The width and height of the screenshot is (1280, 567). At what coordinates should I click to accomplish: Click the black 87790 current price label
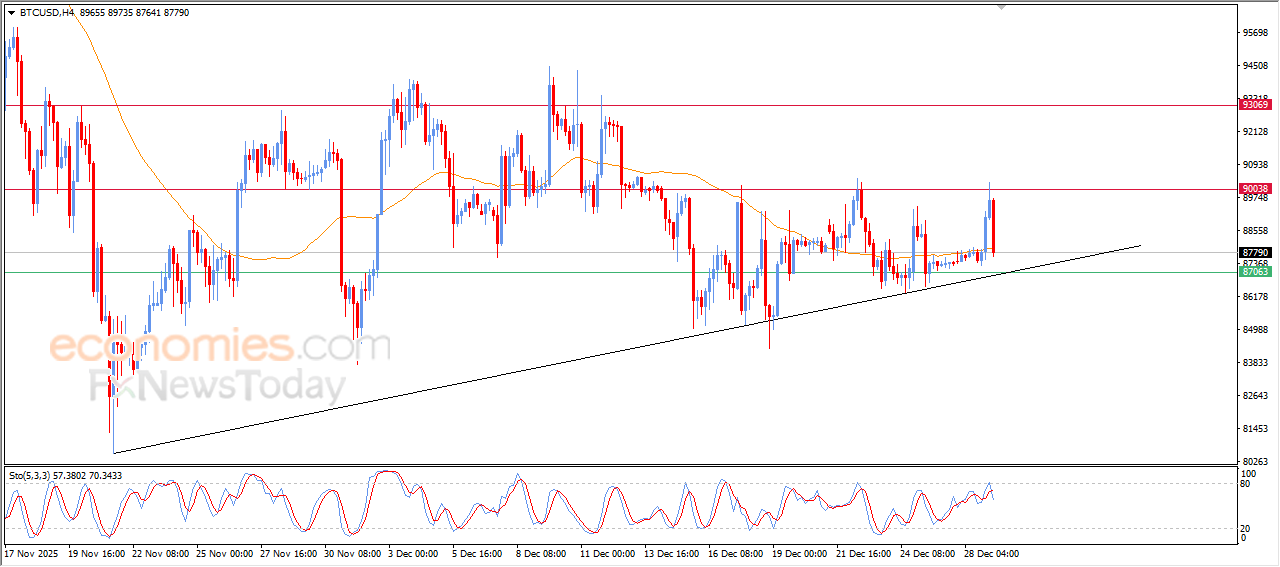click(1254, 253)
